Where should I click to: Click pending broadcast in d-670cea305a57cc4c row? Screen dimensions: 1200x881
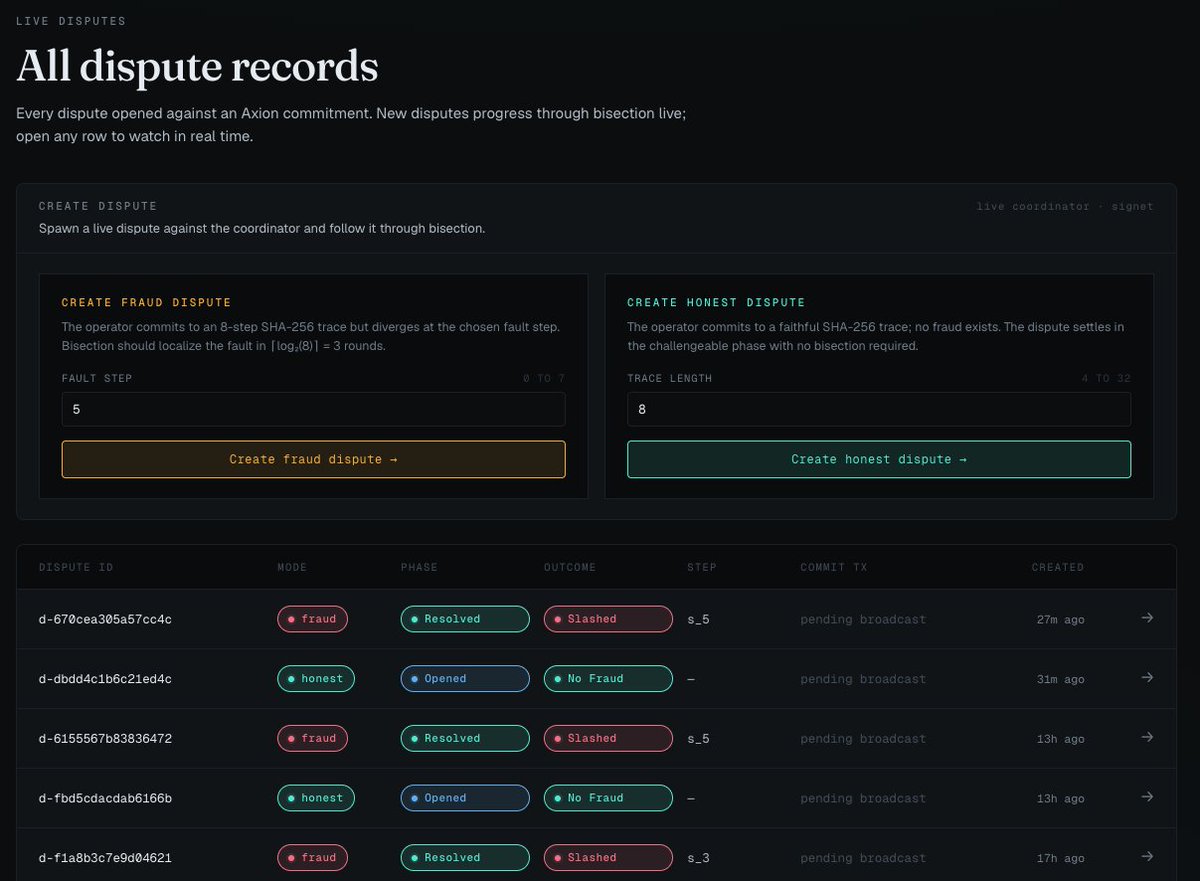coord(863,619)
